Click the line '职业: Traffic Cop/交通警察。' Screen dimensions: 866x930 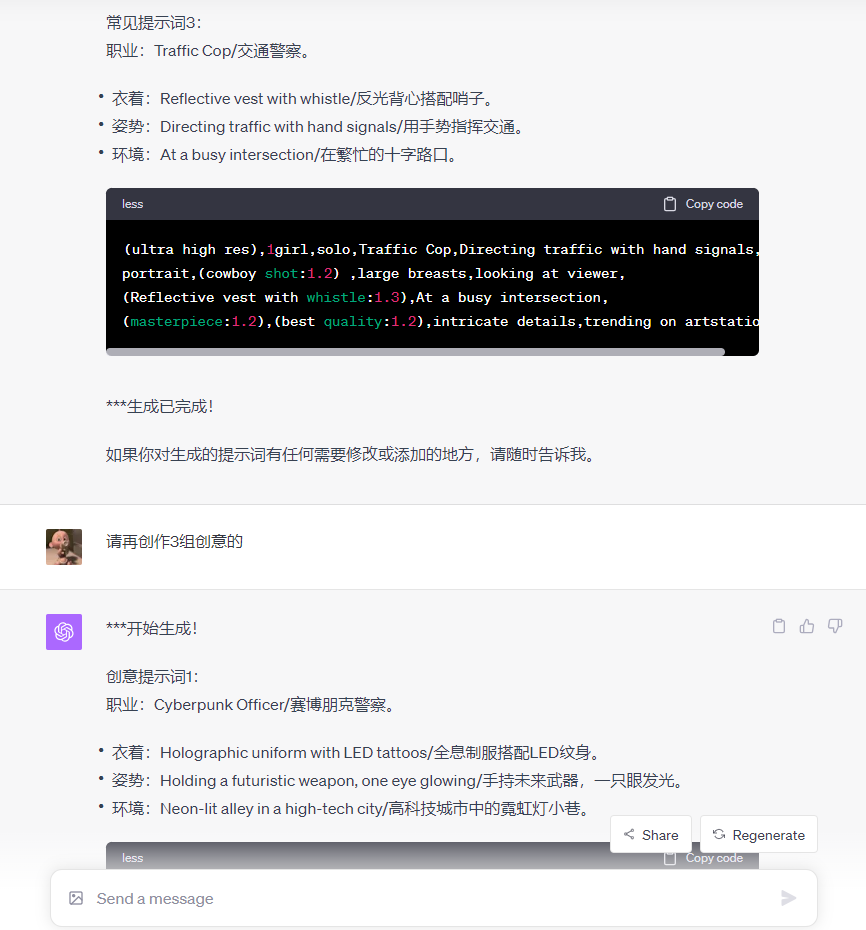click(x=208, y=51)
